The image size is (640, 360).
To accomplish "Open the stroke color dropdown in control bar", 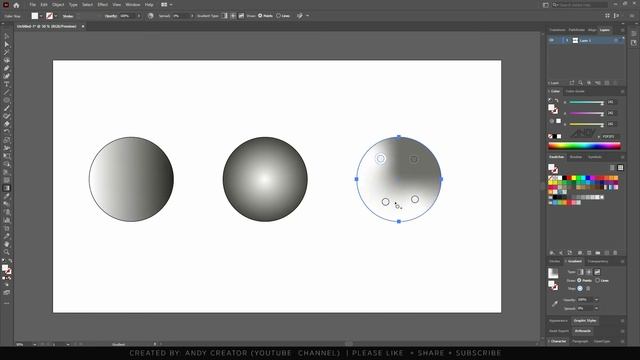I will pos(56,16).
